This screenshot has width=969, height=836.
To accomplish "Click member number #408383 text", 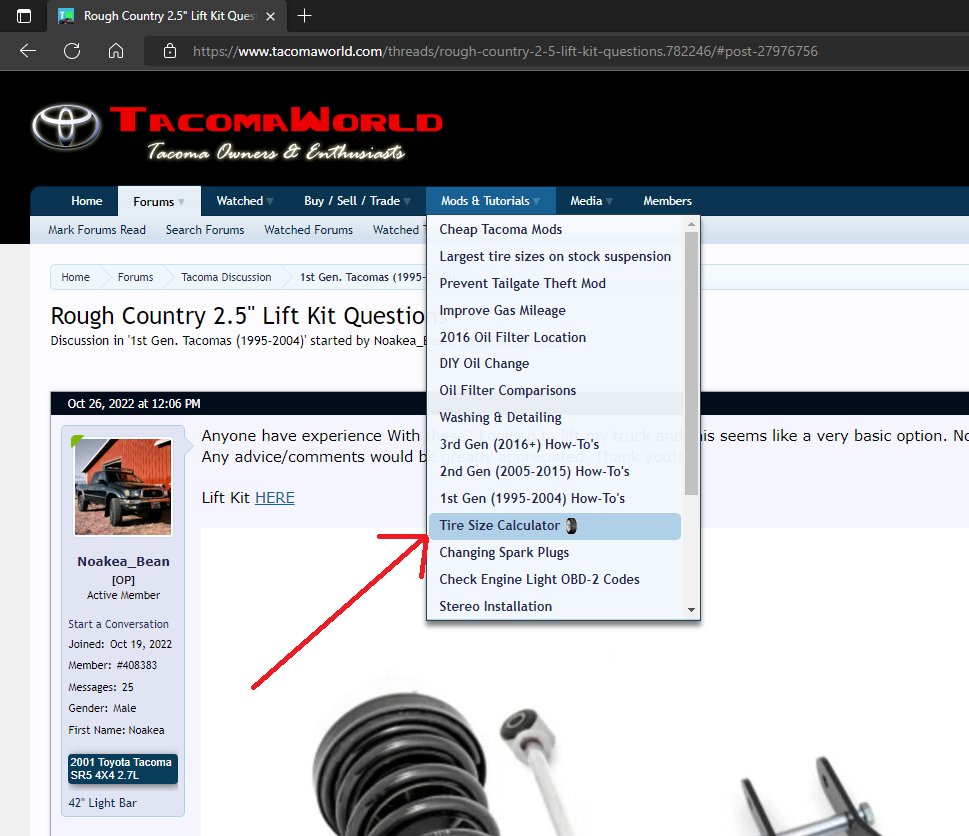I will (137, 665).
